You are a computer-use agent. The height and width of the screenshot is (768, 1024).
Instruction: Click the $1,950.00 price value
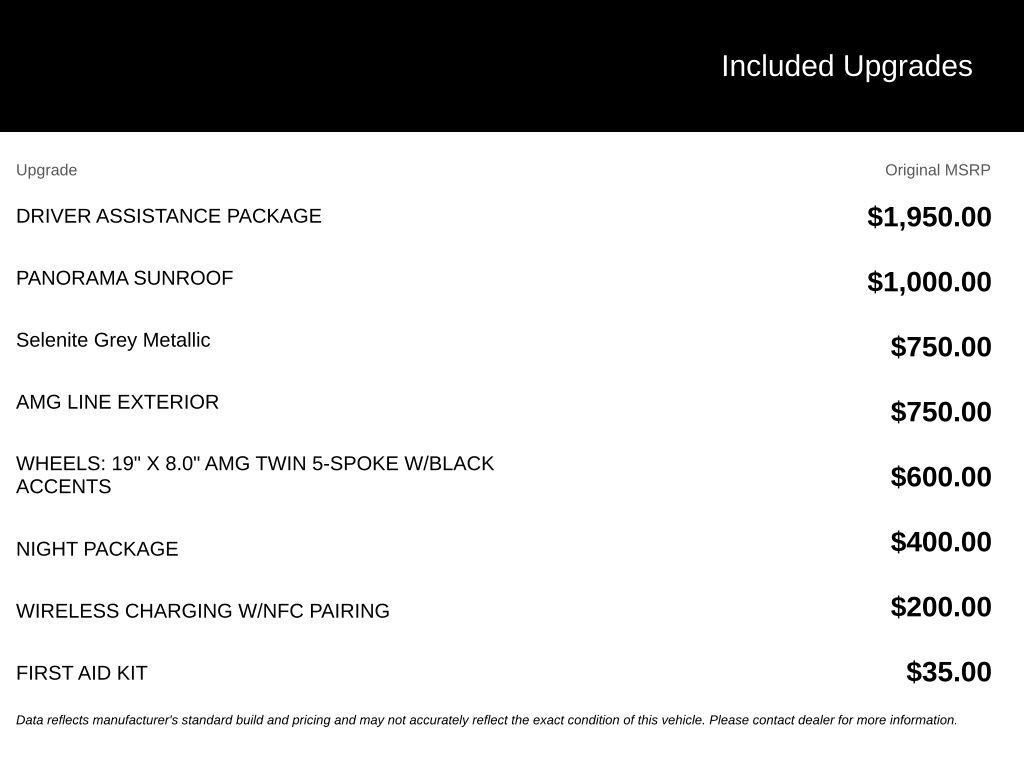(x=929, y=217)
